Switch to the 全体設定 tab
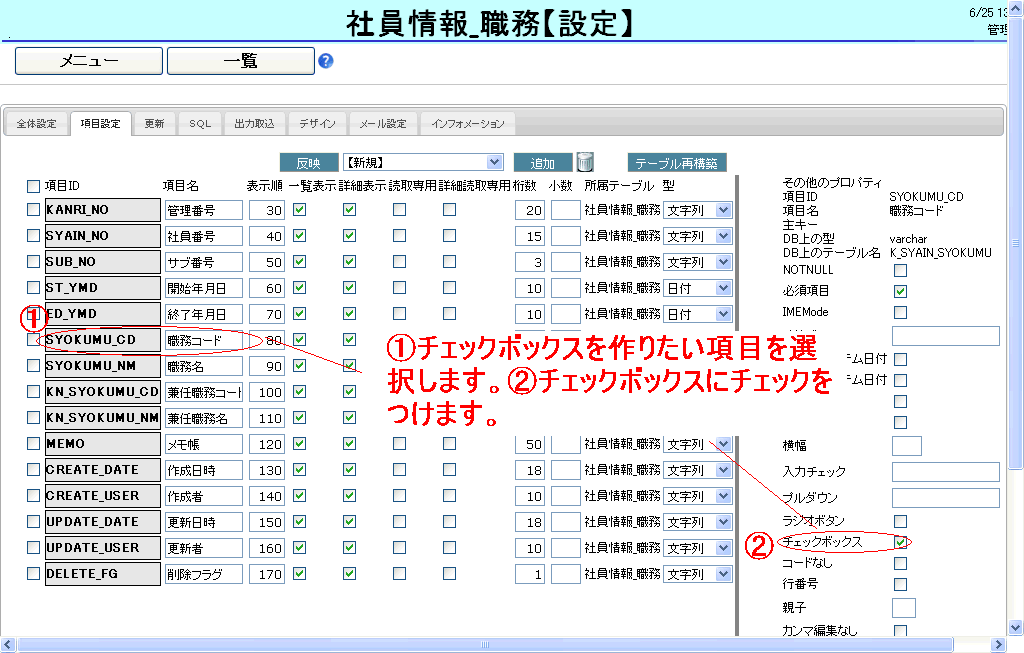The height and width of the screenshot is (653, 1024). [37, 124]
